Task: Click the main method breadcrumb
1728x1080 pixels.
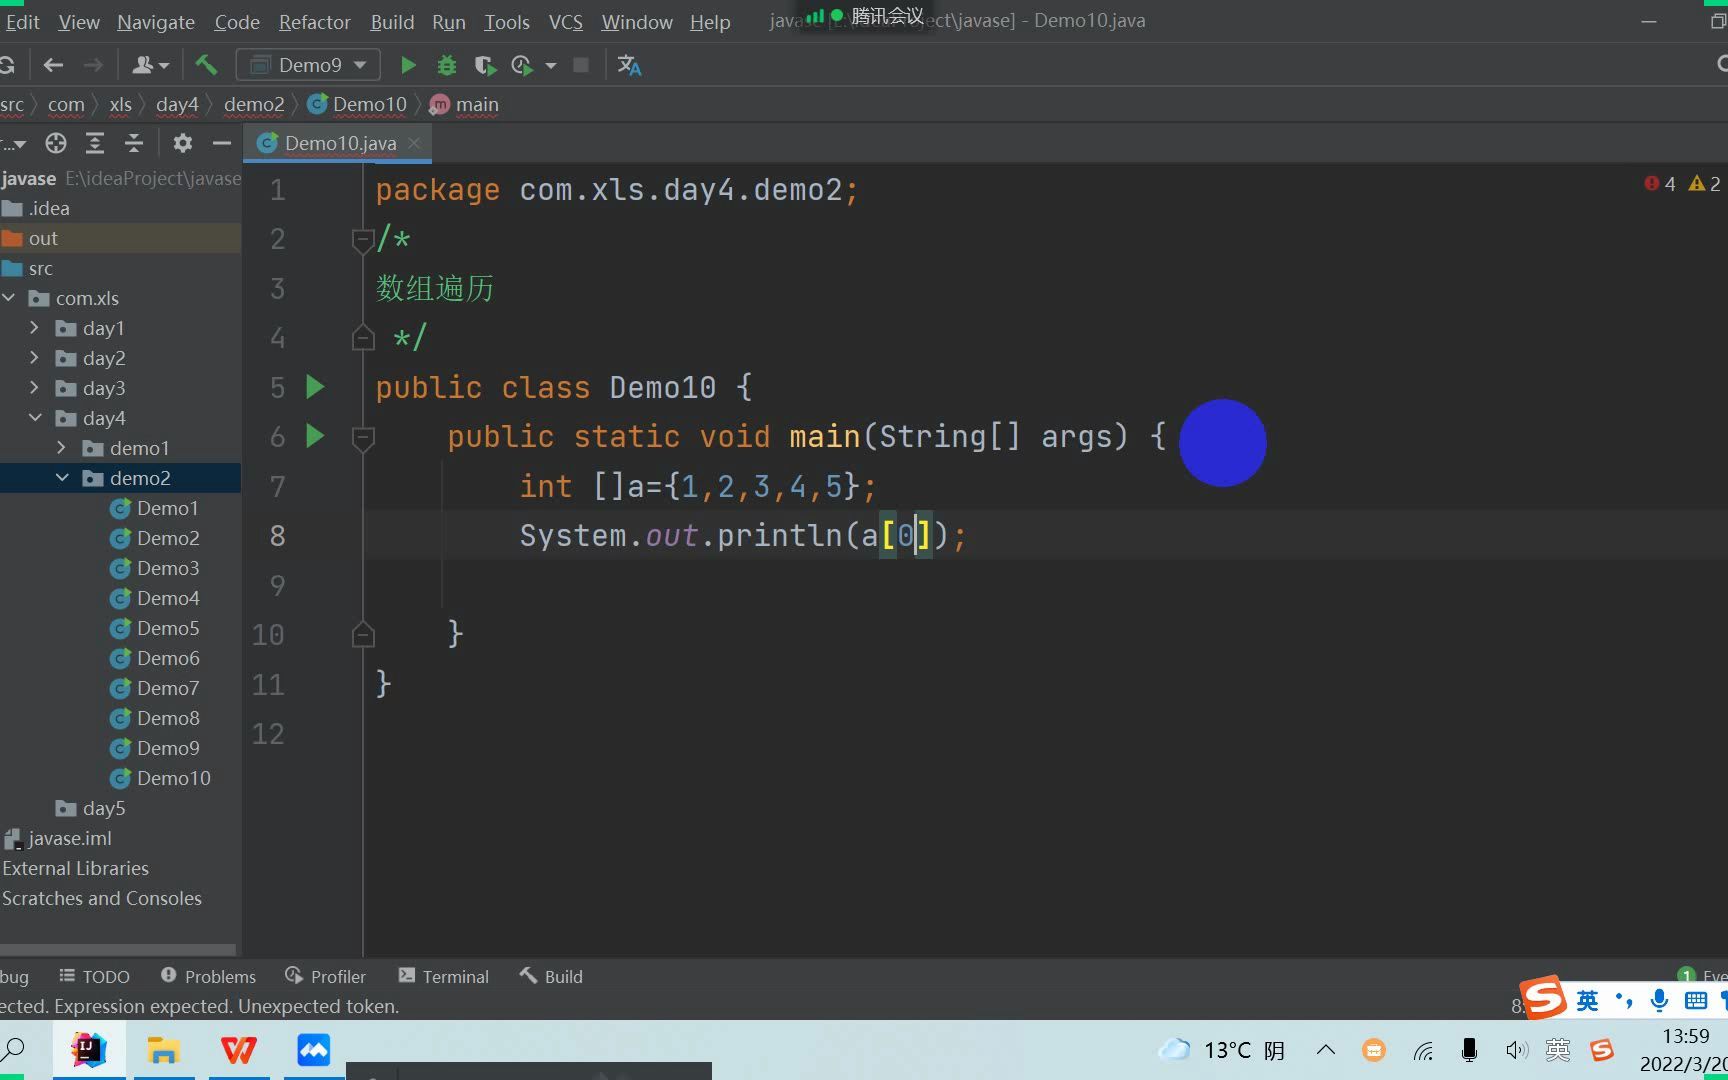Action: 465,104
